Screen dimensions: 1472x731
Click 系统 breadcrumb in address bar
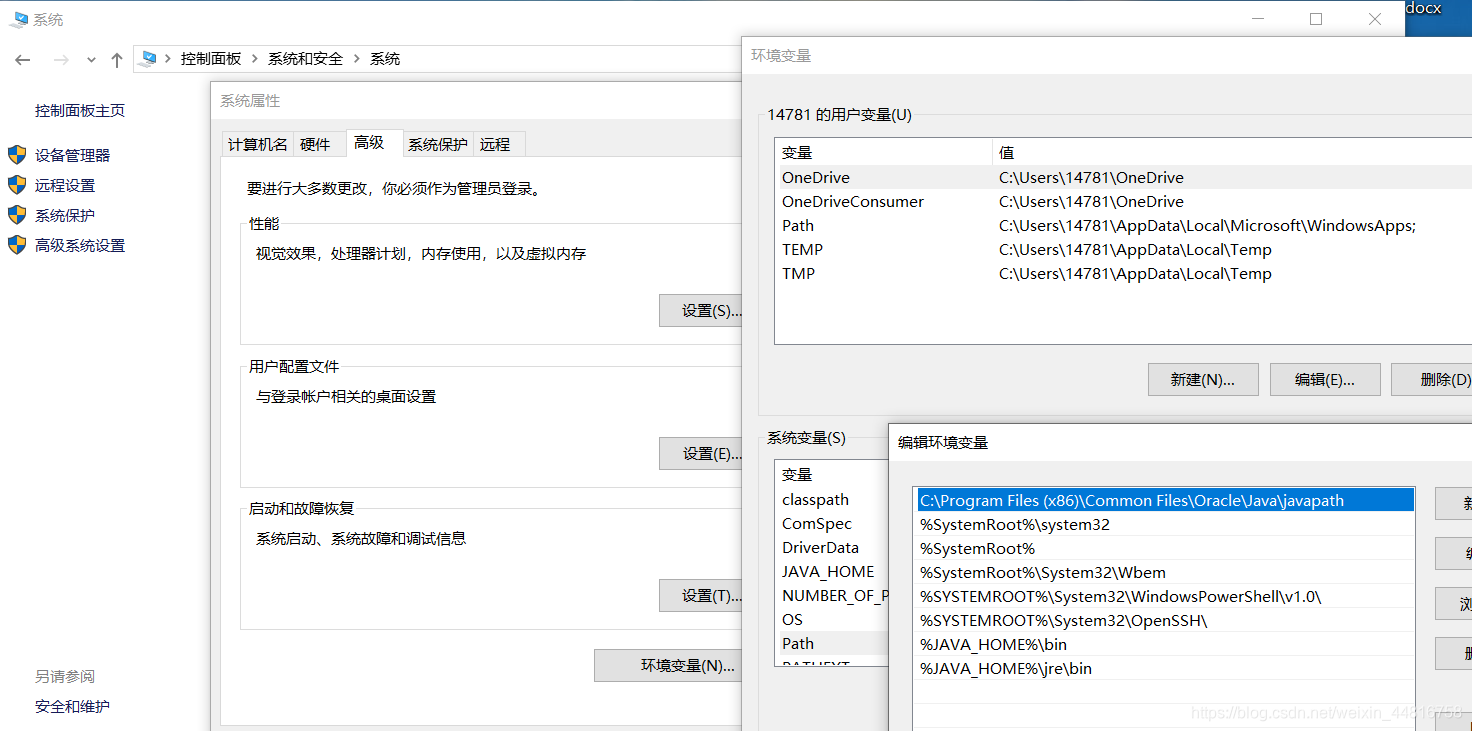[385, 59]
